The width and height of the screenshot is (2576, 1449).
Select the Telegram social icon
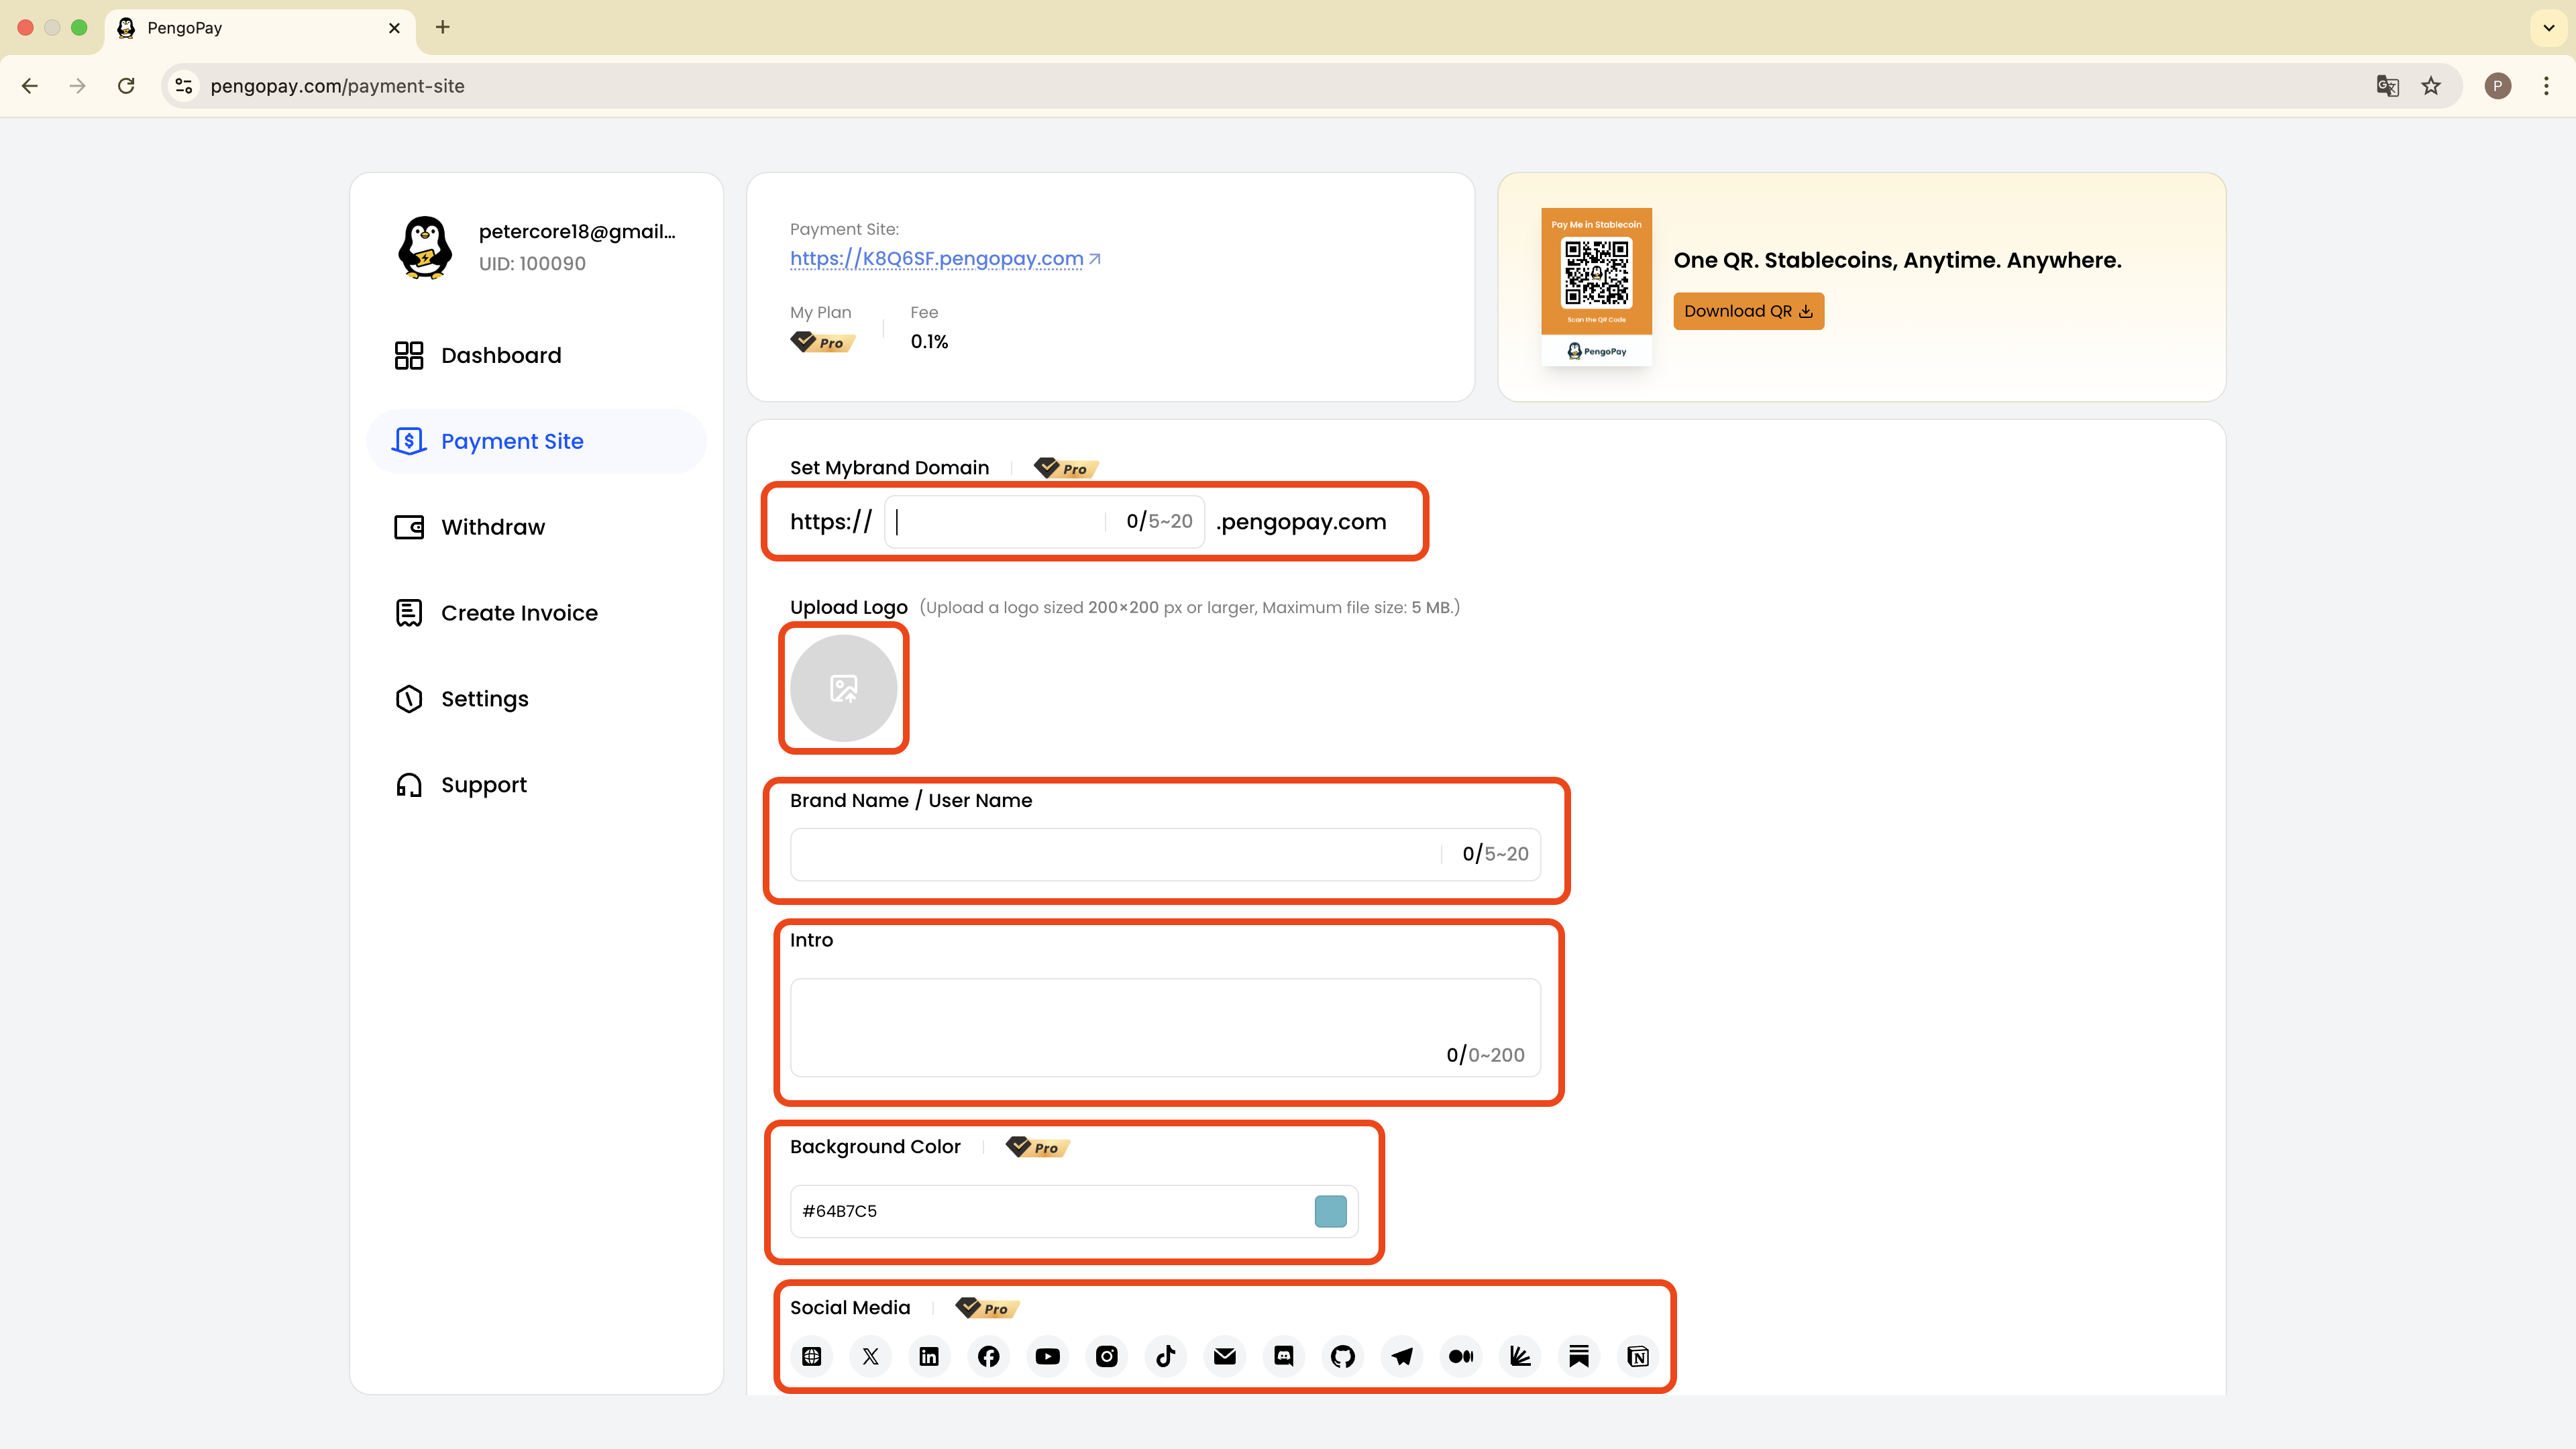click(1402, 1356)
